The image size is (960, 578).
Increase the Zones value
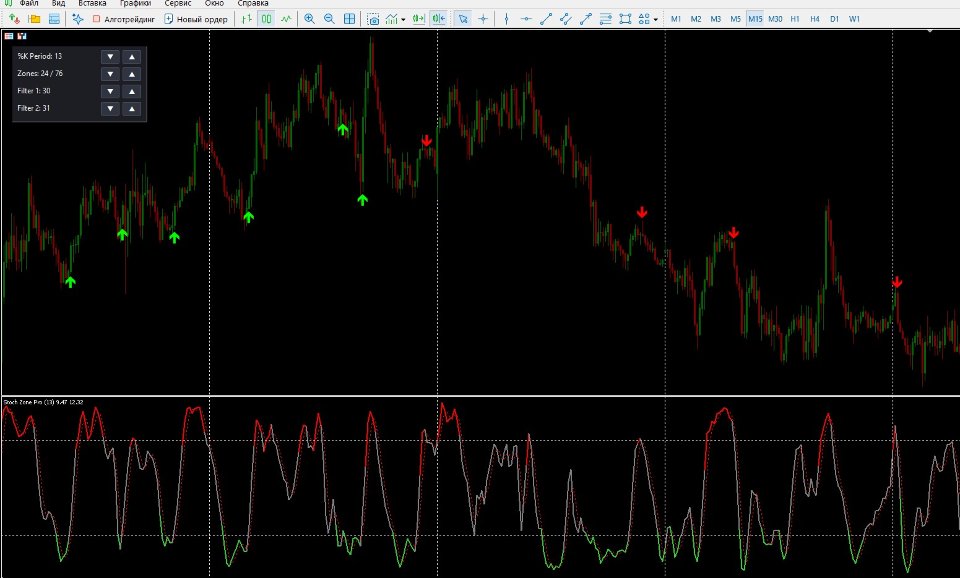tap(132, 74)
